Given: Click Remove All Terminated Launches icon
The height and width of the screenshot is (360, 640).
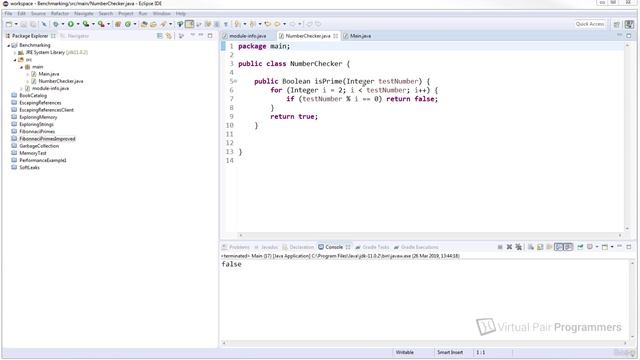Looking at the screenshot, I should click(x=519, y=247).
